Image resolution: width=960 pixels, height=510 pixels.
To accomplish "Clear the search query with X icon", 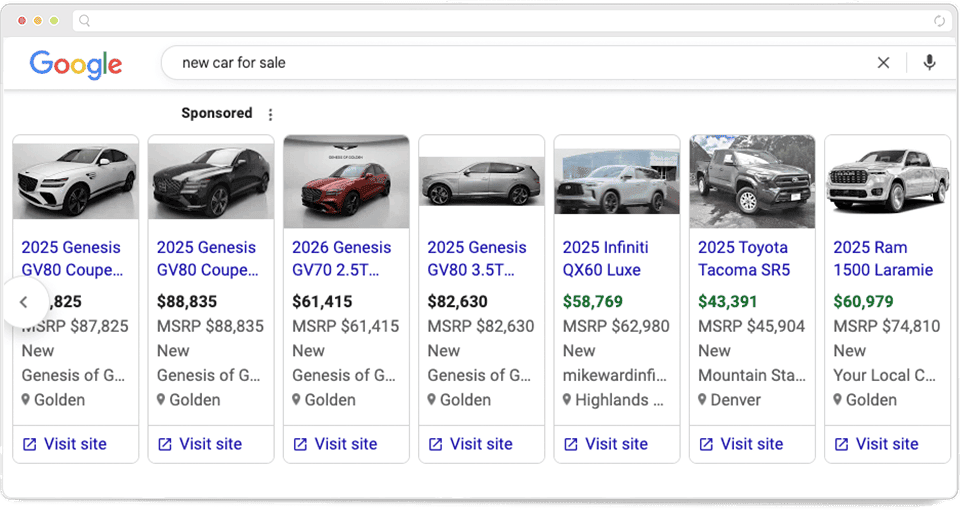I will [x=883, y=62].
